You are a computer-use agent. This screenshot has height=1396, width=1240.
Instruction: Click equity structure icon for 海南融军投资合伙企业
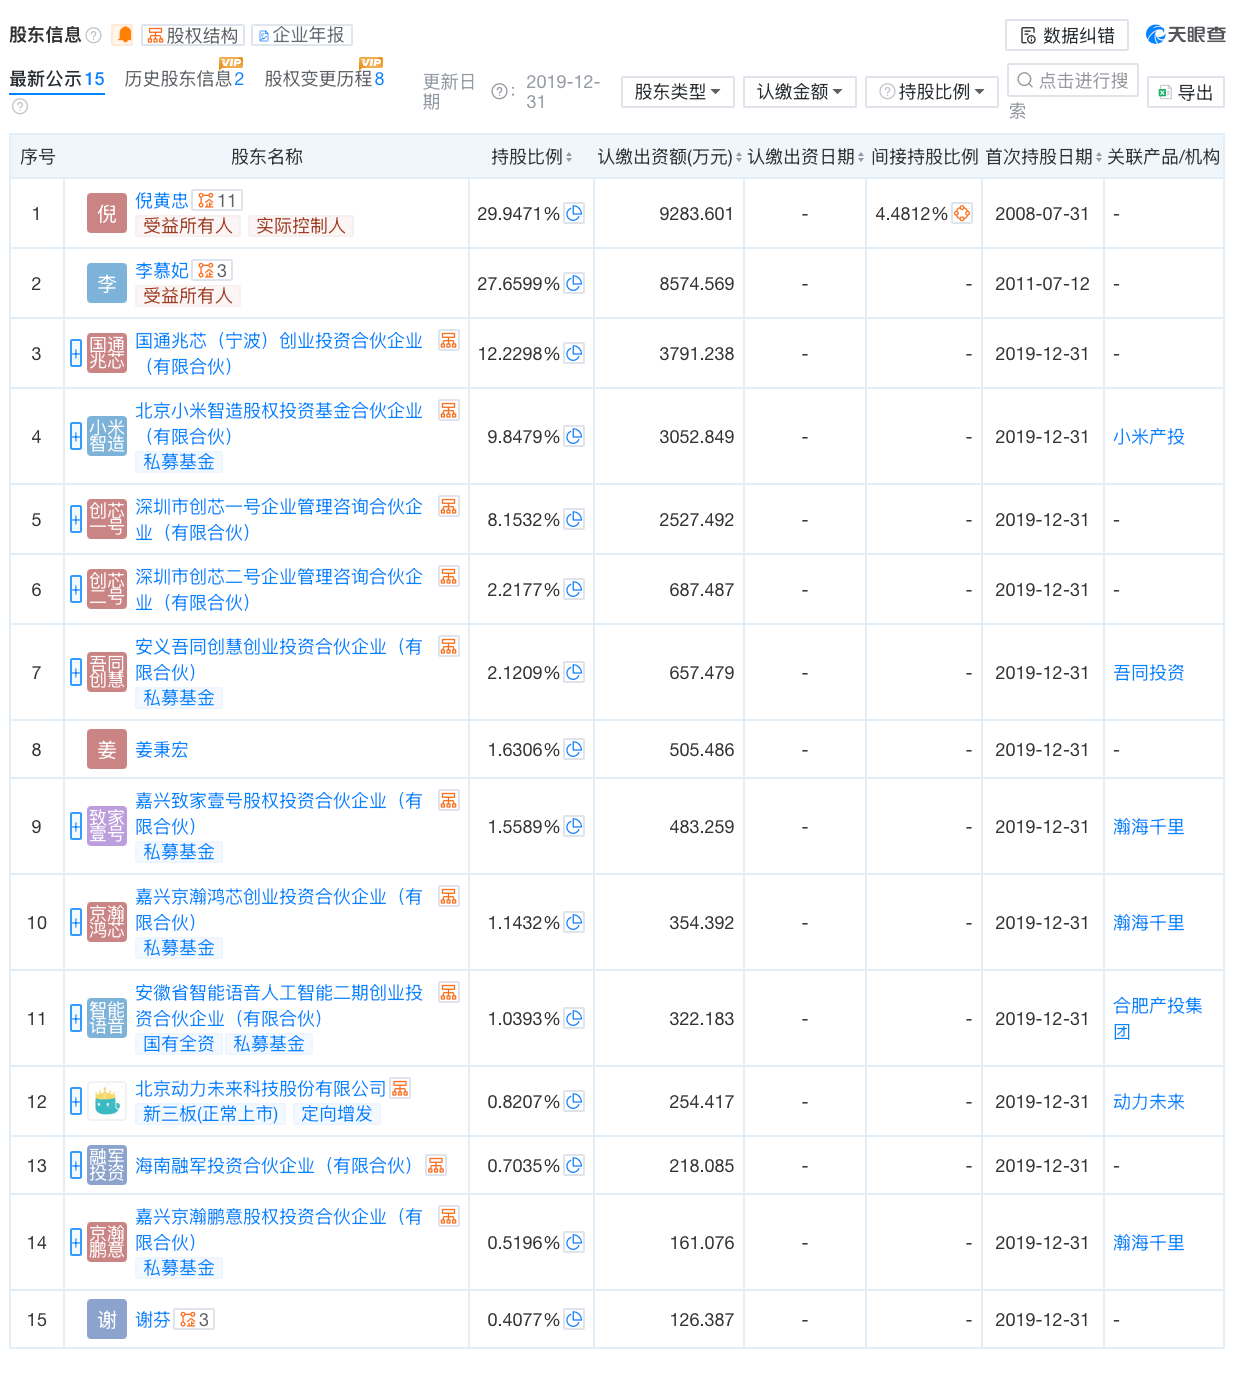point(436,1165)
